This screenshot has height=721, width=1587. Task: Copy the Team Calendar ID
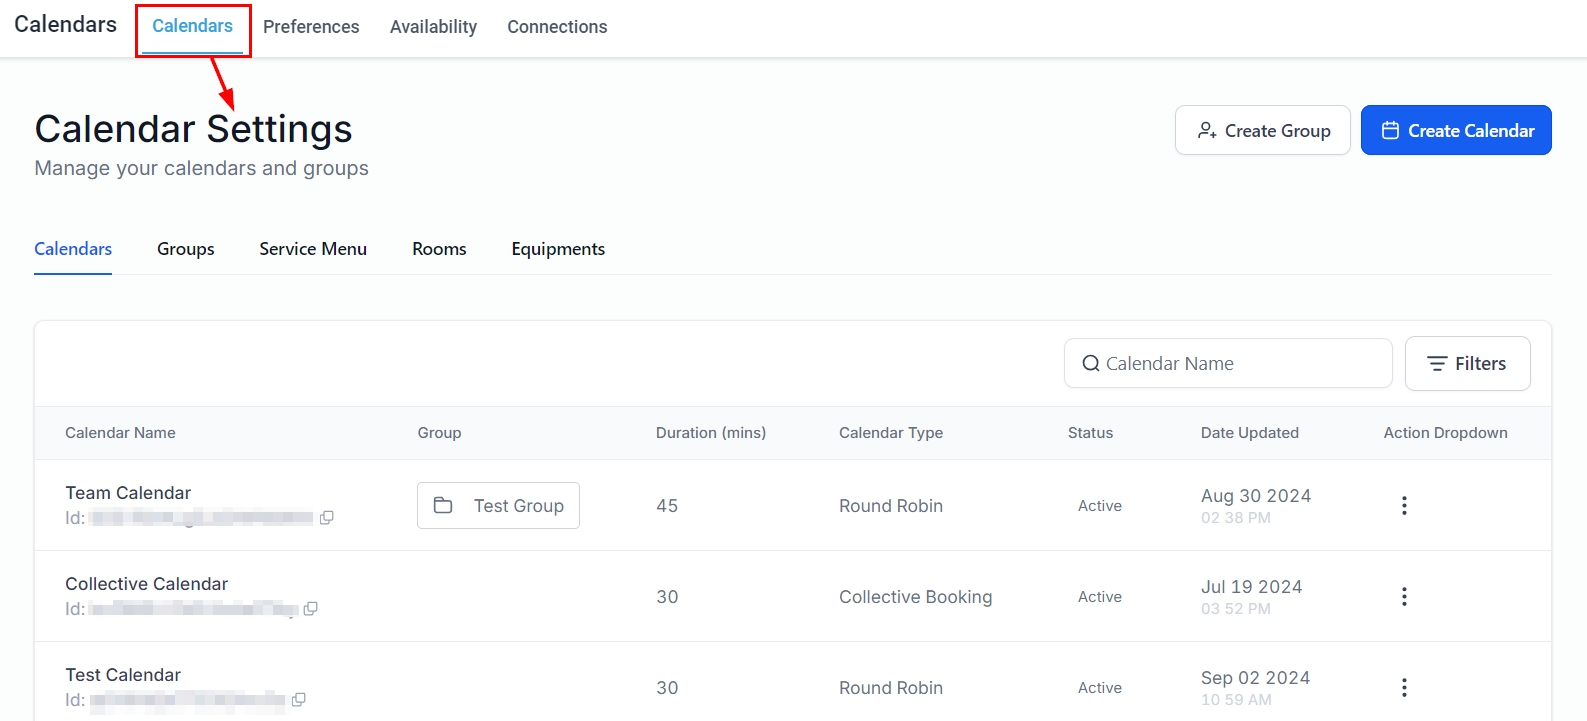click(326, 518)
